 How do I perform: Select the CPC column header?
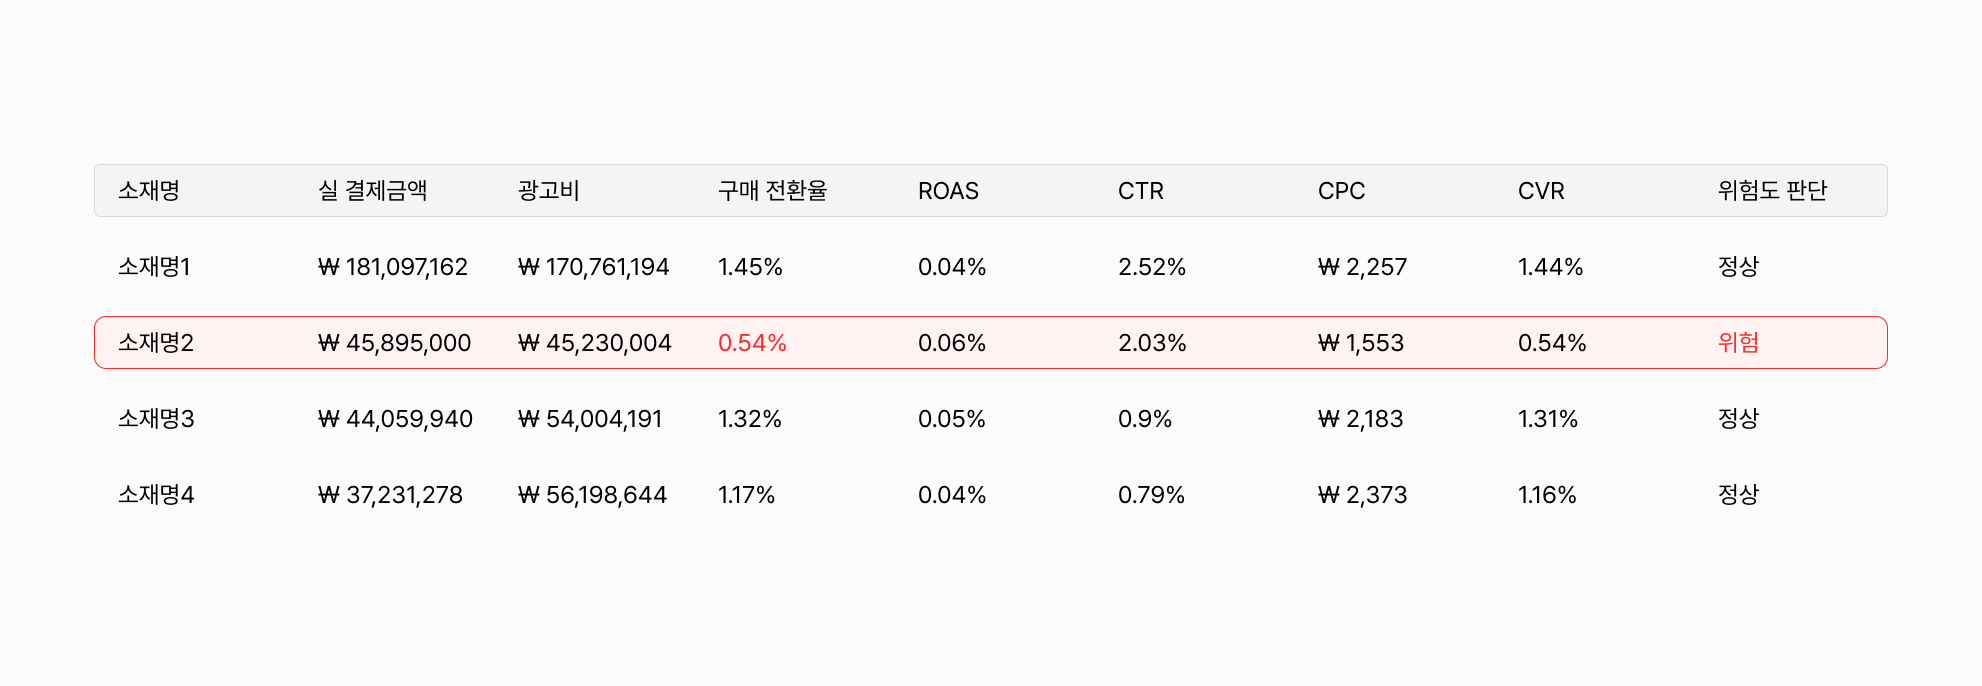(1341, 191)
